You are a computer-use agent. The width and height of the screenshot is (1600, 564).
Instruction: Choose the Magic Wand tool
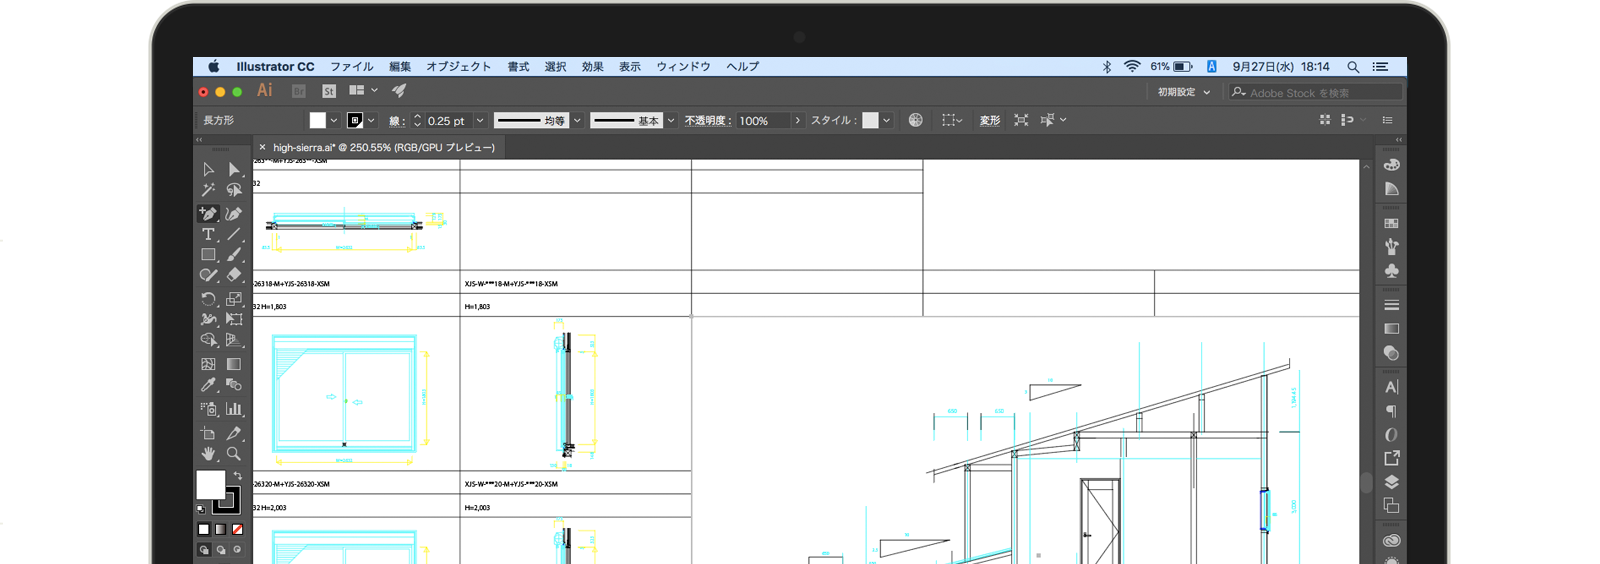208,190
